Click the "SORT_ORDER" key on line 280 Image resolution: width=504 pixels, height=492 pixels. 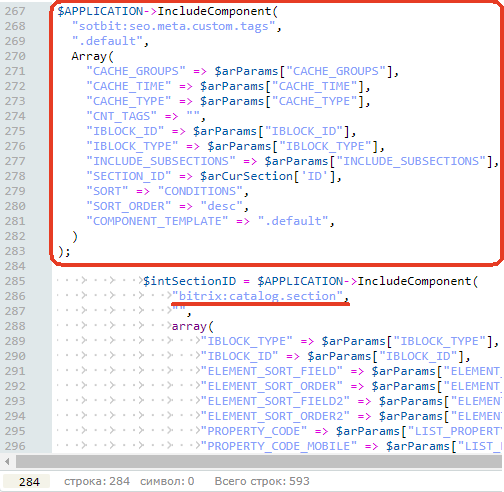pos(129,206)
